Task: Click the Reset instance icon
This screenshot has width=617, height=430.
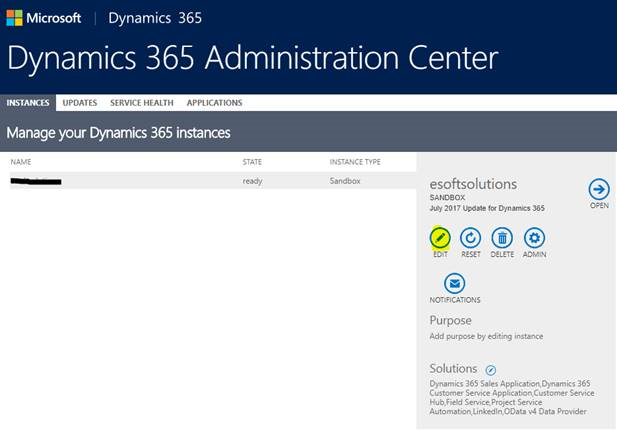Action: [x=471, y=238]
